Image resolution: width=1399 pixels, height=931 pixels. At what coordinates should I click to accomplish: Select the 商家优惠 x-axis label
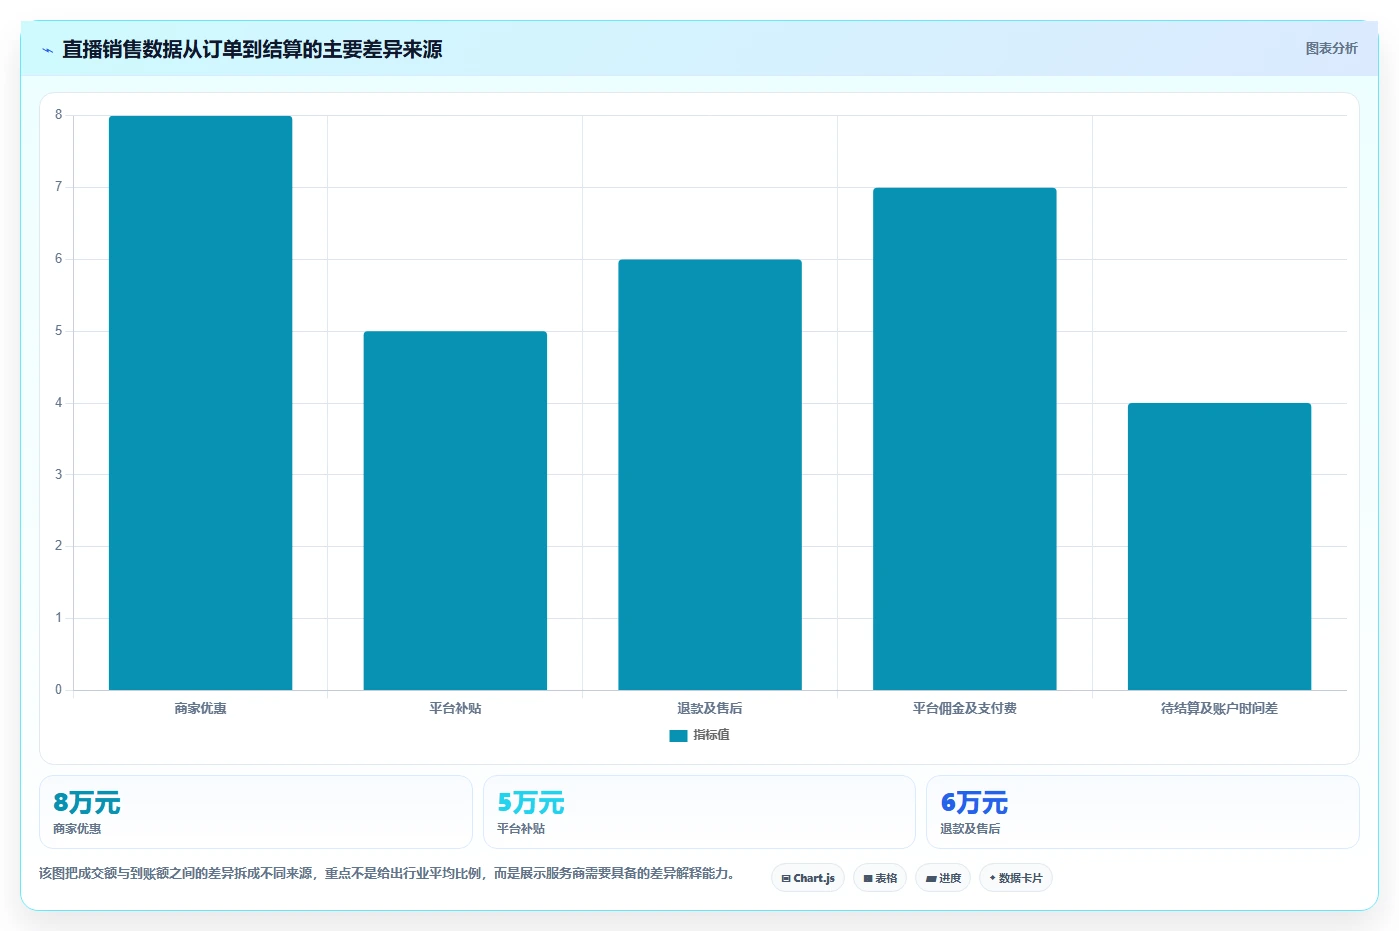coord(200,708)
